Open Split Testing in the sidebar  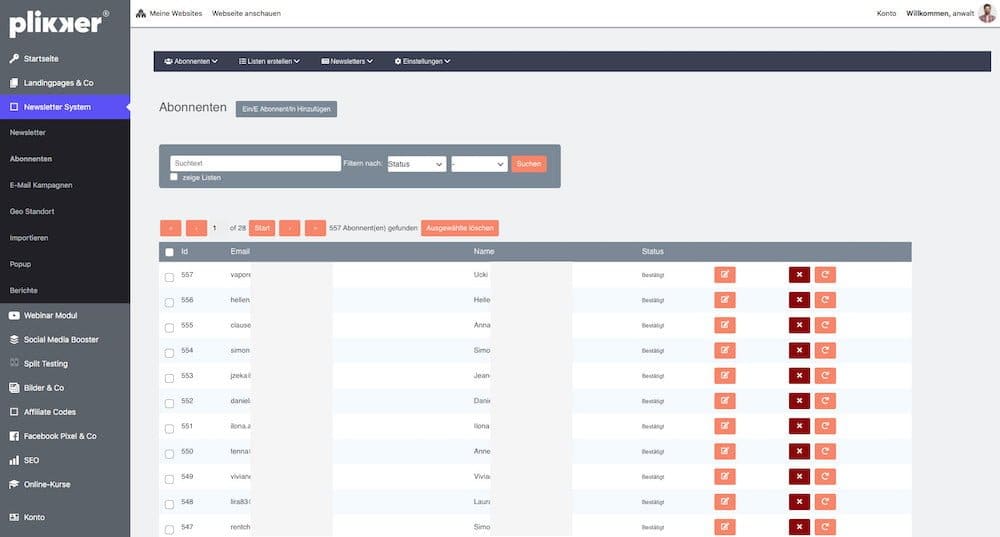click(45, 364)
